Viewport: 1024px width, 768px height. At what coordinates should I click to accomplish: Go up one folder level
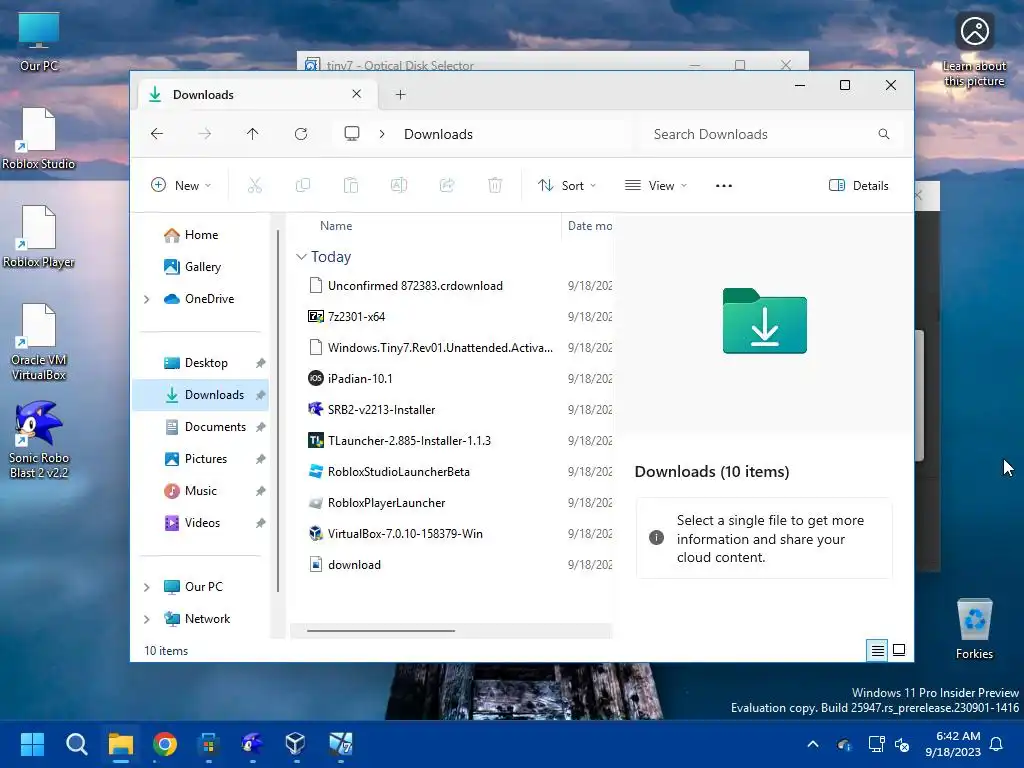[x=253, y=134]
